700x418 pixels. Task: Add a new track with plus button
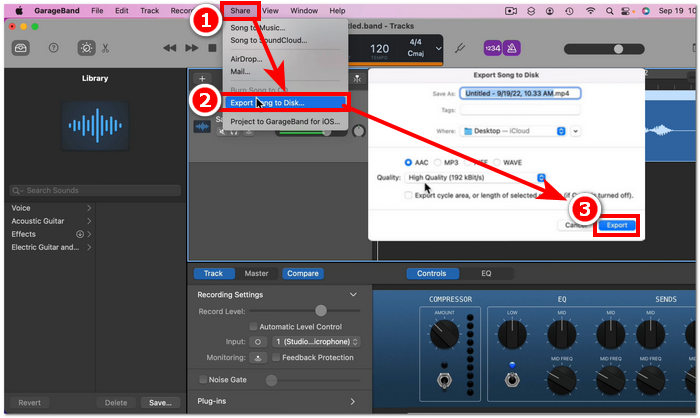(202, 79)
